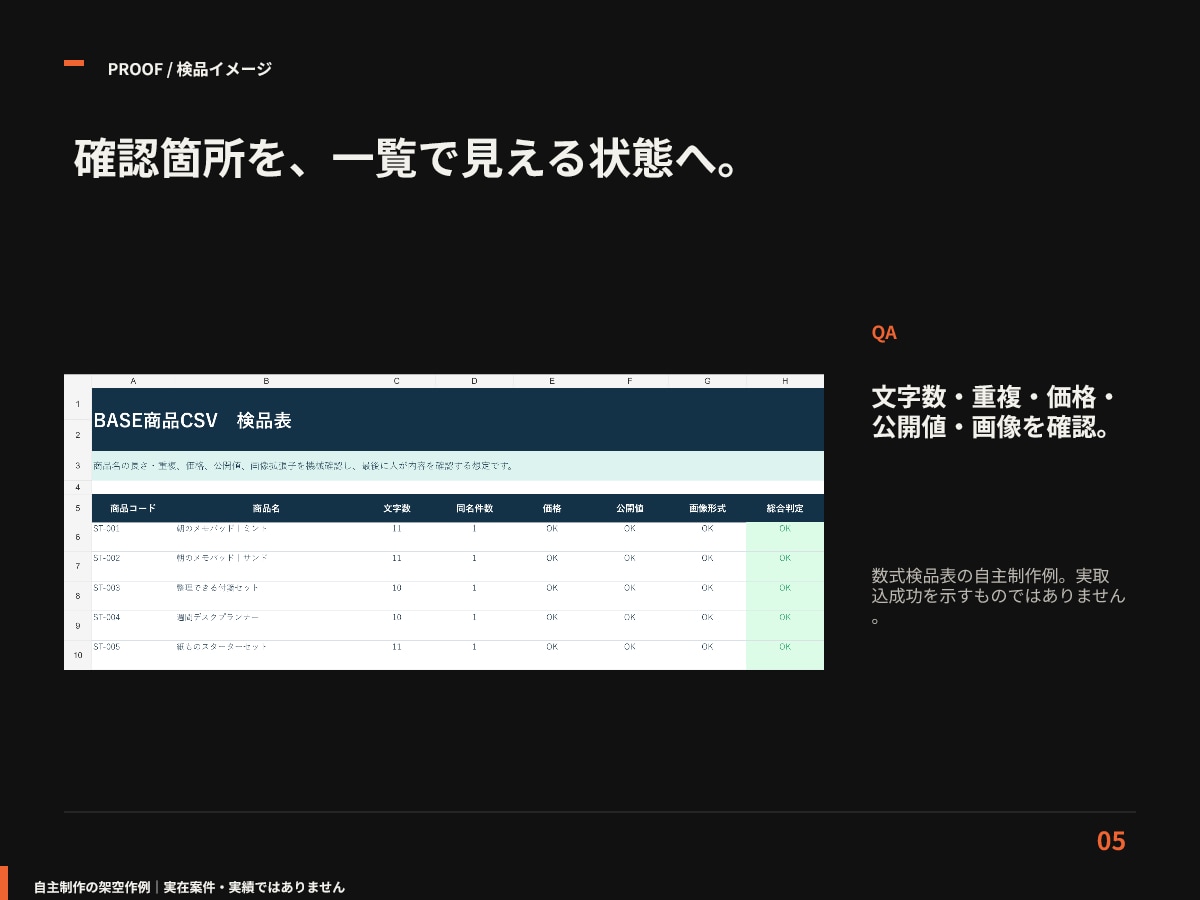Image resolution: width=1200 pixels, height=900 pixels.
Task: Click the '数式検品表の自主制作例' disclaimer paragraph
Action: point(998,597)
